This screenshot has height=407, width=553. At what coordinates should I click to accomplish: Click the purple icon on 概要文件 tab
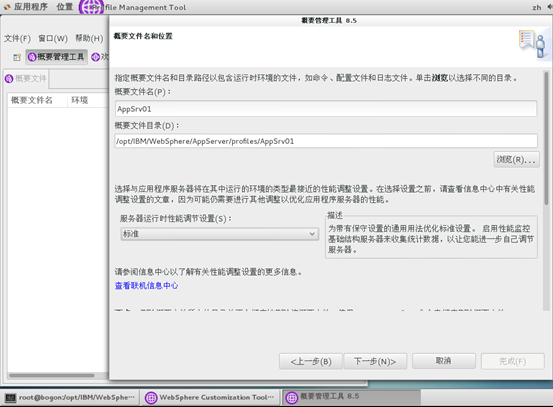pos(9,79)
